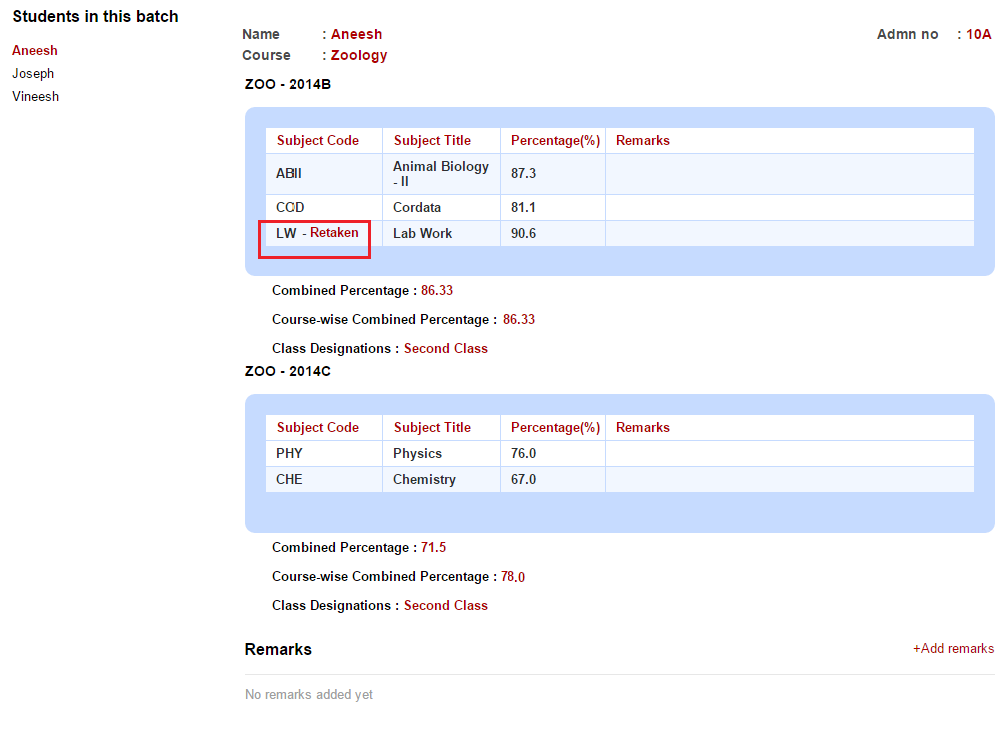Click the LW - Retaken subject code
Image resolution: width=1004 pixels, height=737 pixels.
(x=317, y=233)
